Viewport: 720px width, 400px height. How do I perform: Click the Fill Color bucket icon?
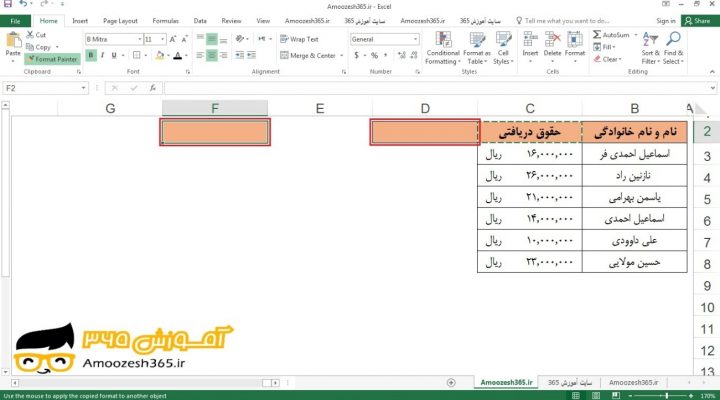click(160, 55)
